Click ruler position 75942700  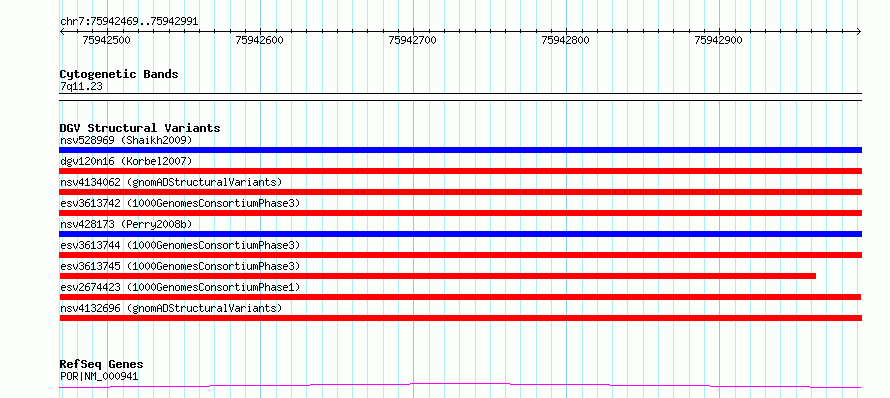pyautogui.click(x=413, y=40)
